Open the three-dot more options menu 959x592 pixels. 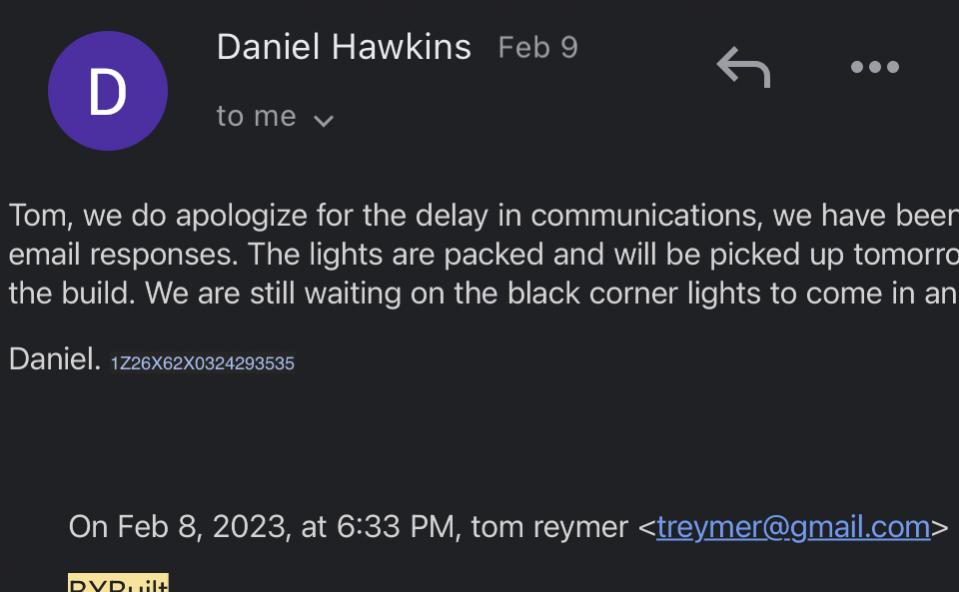875,67
